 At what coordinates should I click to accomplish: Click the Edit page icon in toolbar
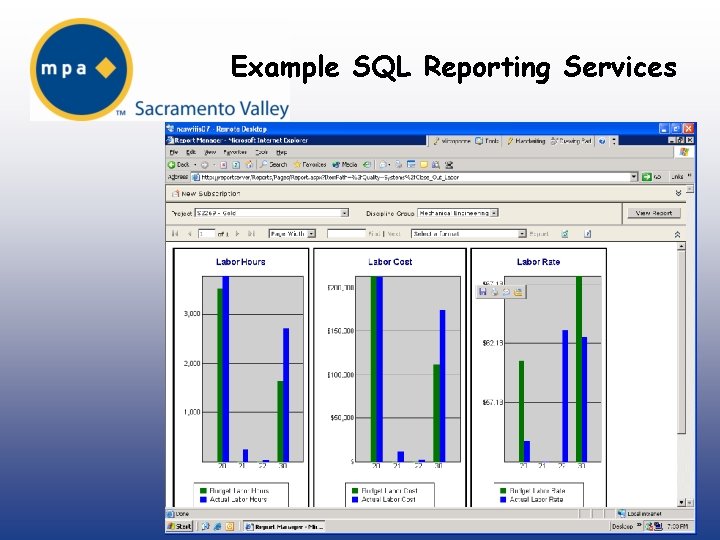point(411,164)
